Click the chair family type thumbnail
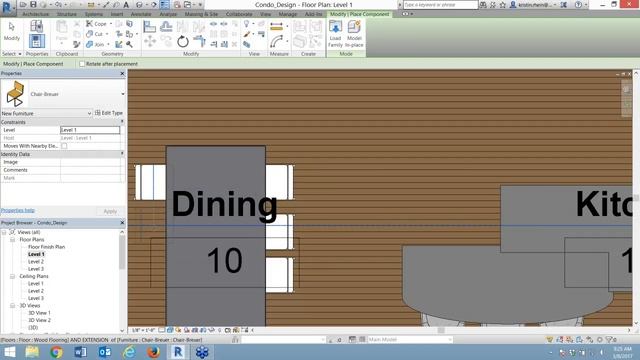640x360 pixels. [x=15, y=94]
